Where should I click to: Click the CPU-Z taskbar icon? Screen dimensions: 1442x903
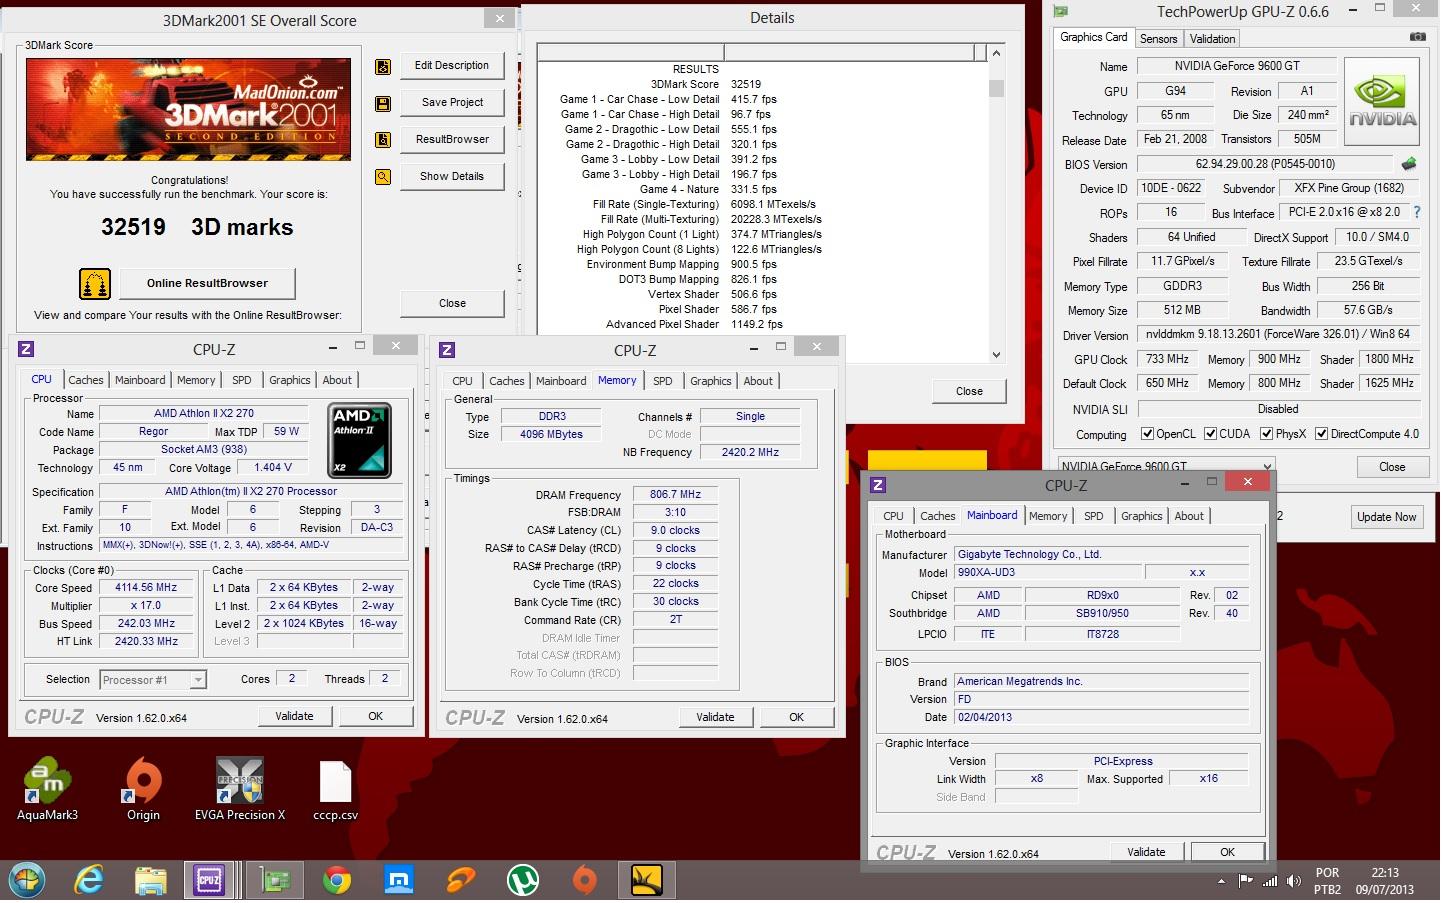(x=209, y=881)
